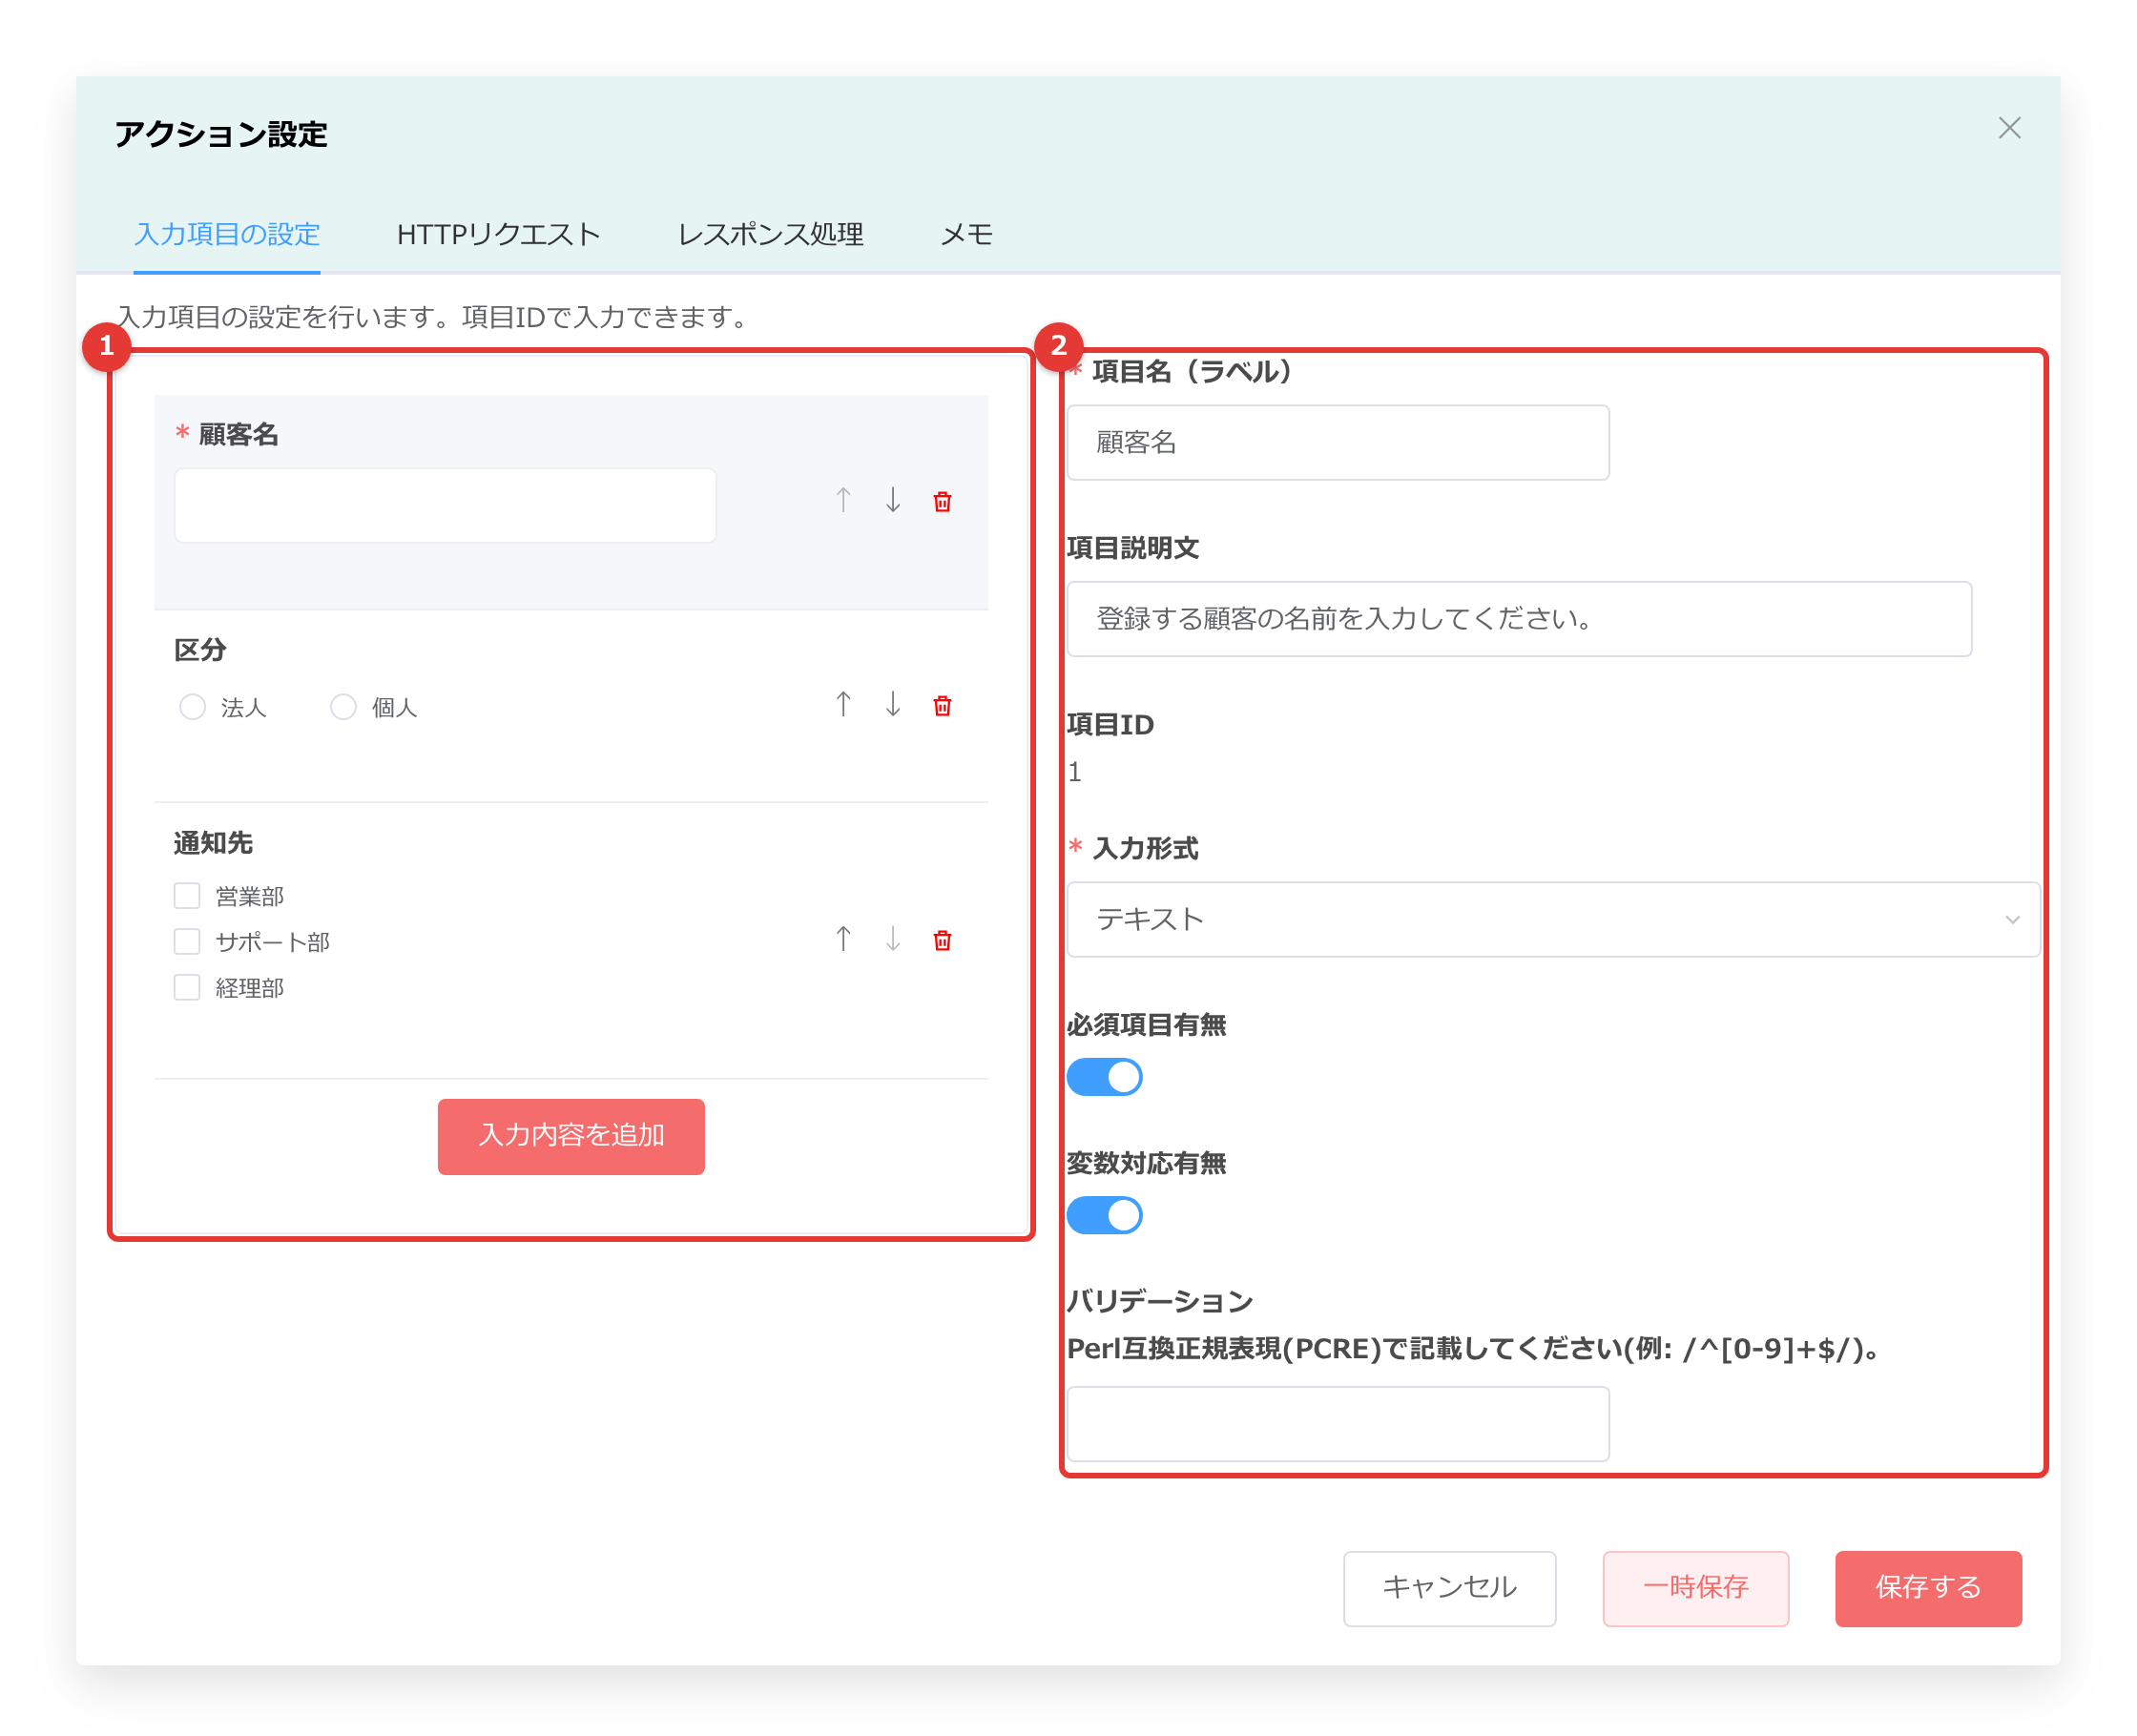Click the キャンセル button
This screenshot has width=2137, height=1736.
coord(1449,1588)
